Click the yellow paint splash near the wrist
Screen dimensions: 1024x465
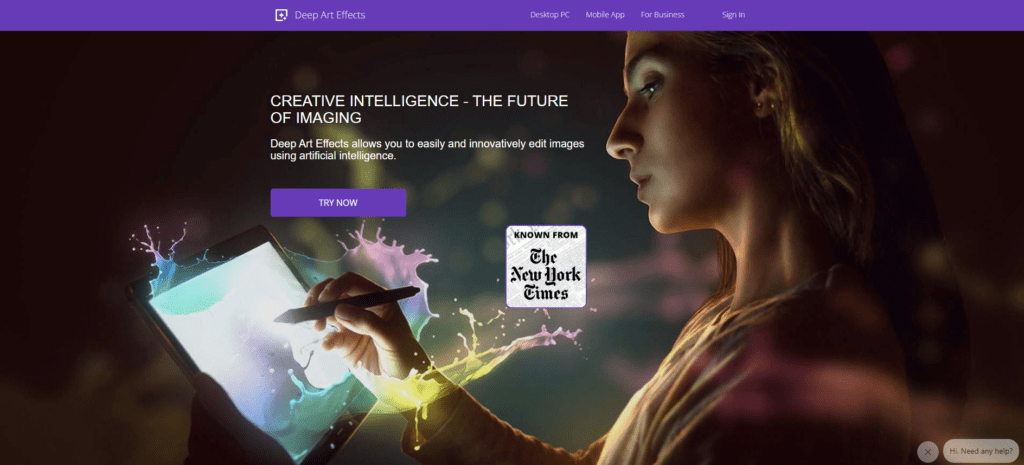457,366
